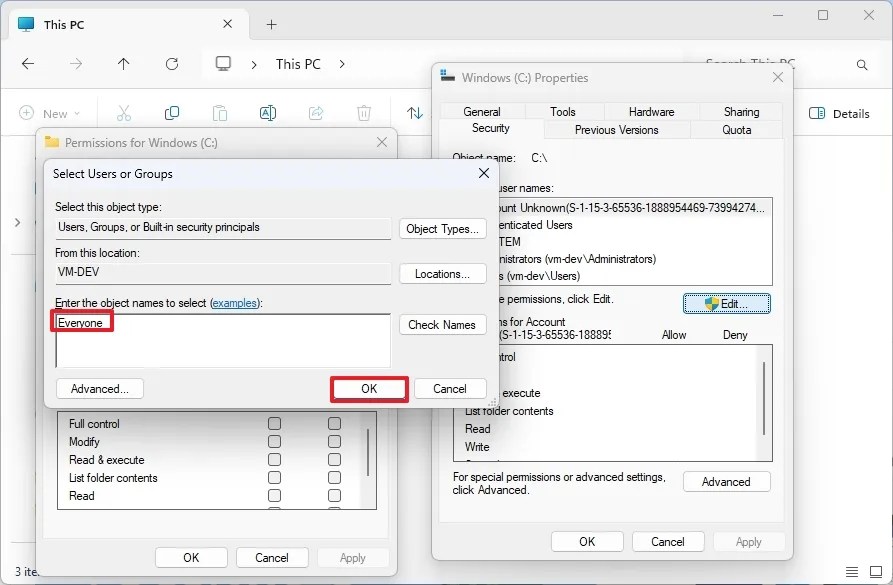The height and width of the screenshot is (585, 893).
Task: Go back with the Explorer back arrow
Action: 28,64
